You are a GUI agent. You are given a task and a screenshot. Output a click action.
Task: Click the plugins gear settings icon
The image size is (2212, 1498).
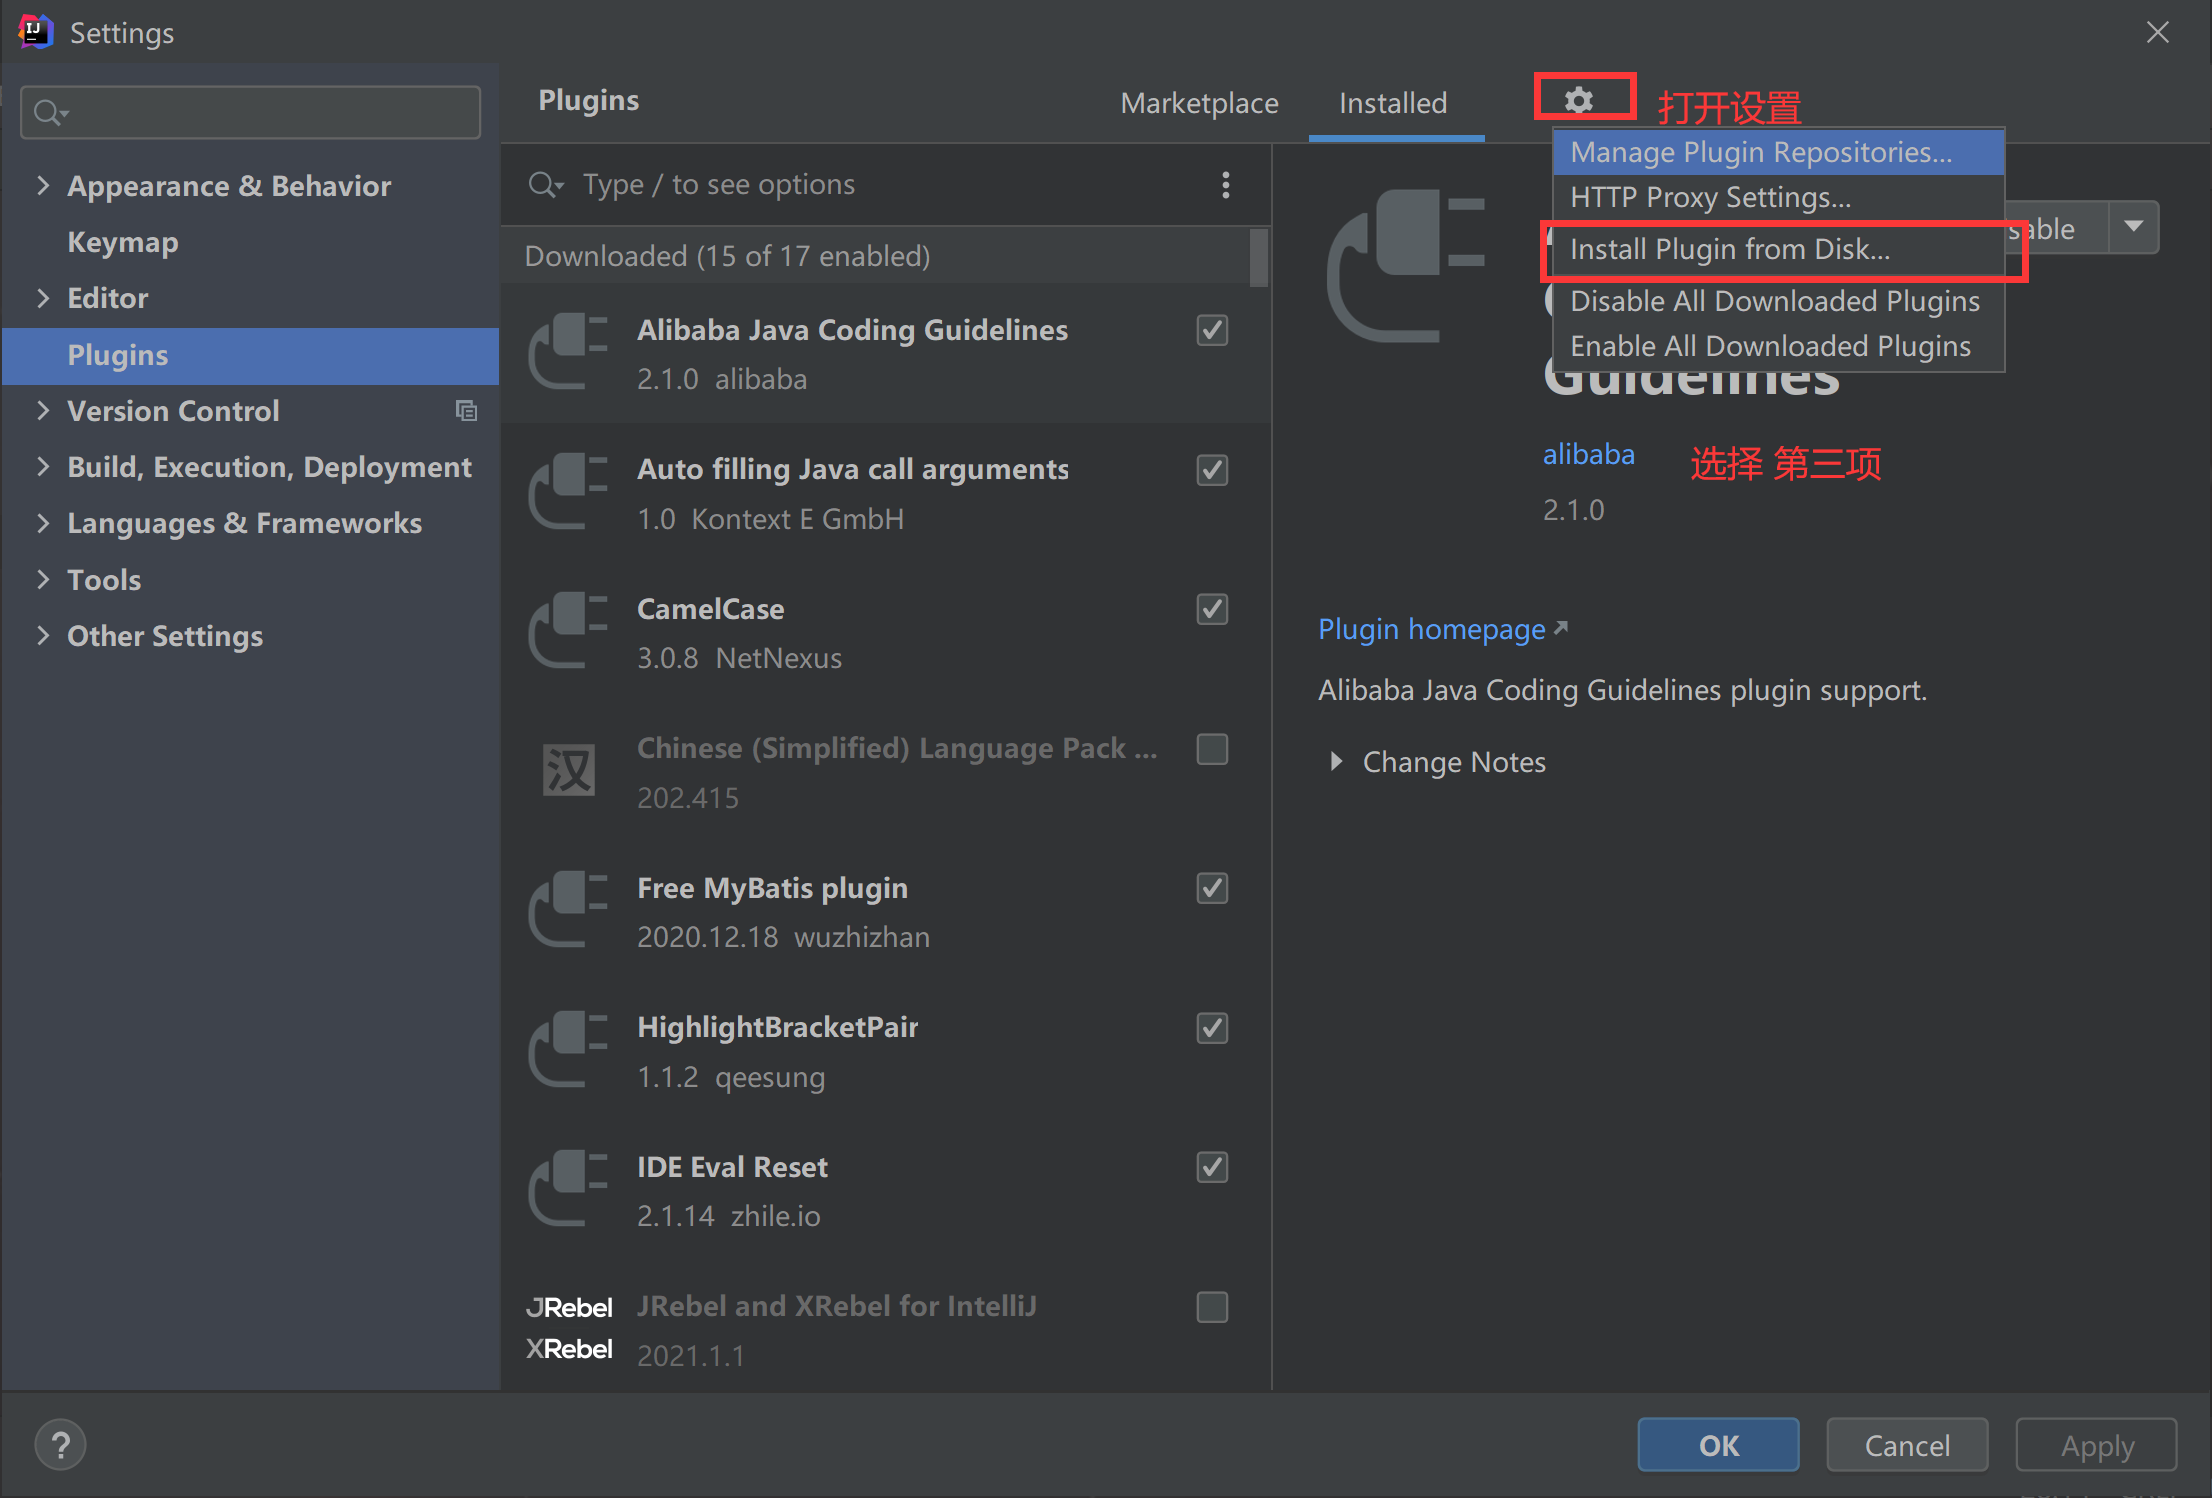click(1578, 100)
